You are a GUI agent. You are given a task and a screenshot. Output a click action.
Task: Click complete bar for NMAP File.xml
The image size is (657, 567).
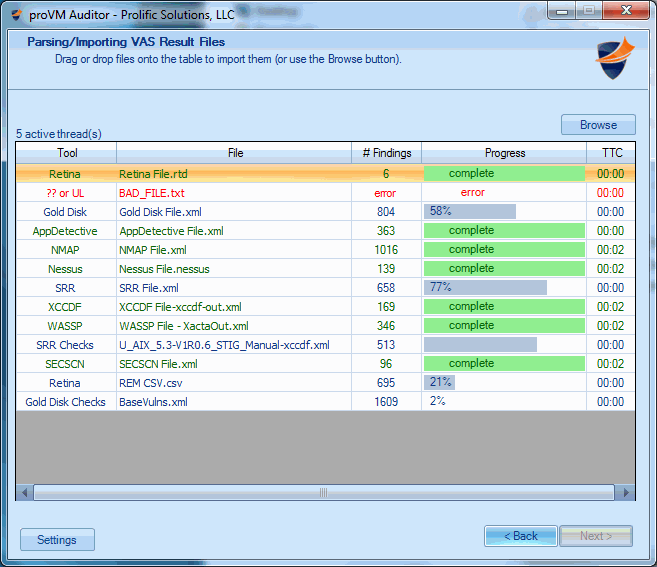coord(504,249)
